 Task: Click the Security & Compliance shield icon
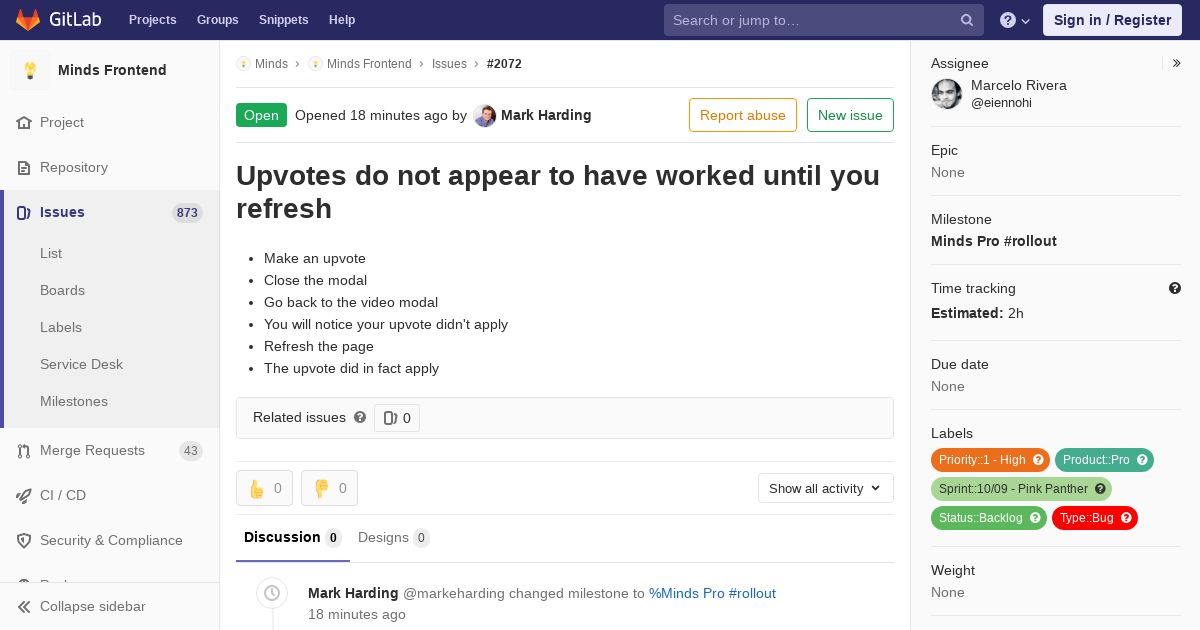24,541
